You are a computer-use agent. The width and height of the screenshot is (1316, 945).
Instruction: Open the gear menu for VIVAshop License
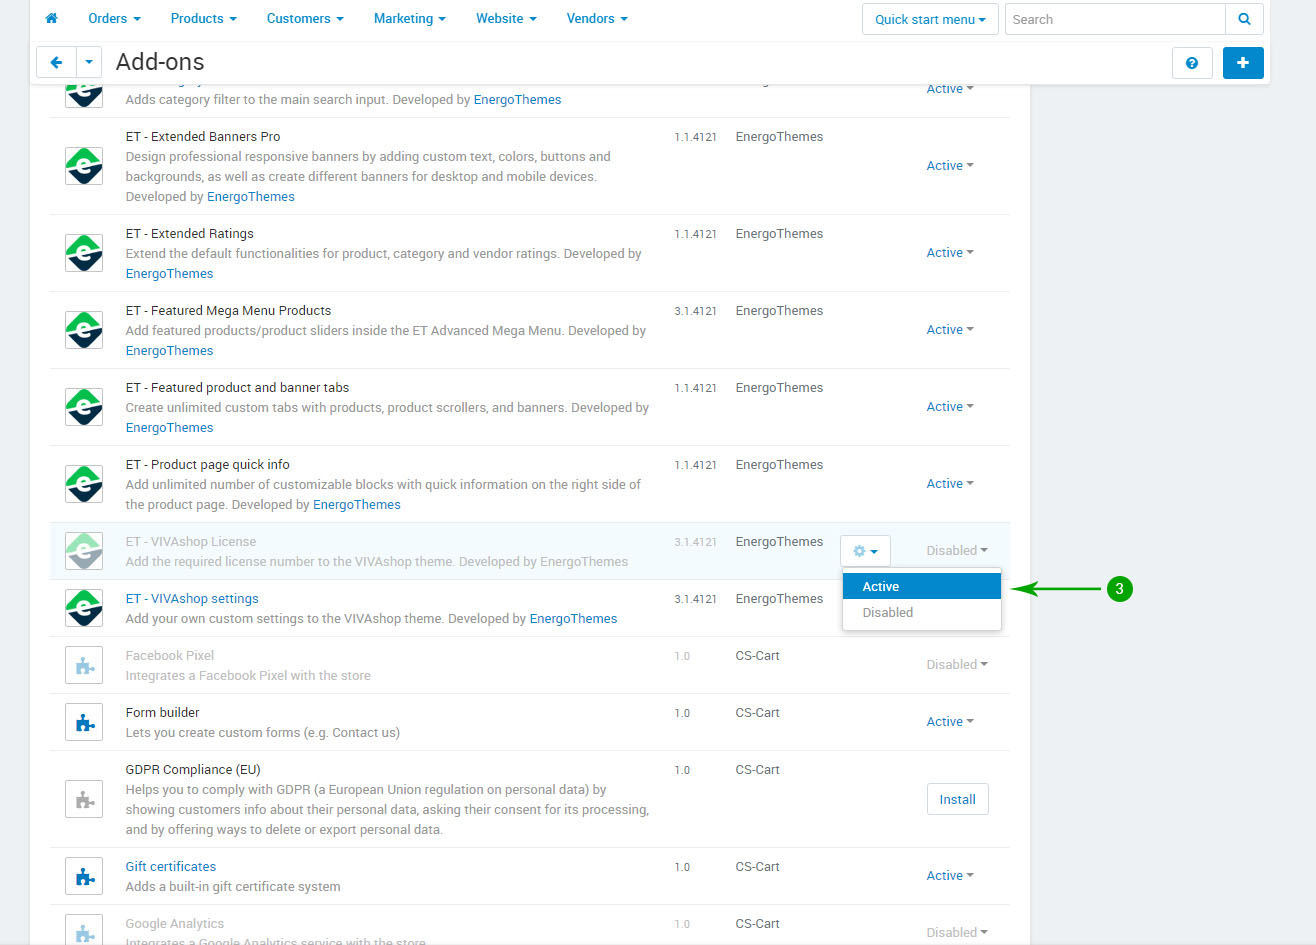click(x=865, y=551)
